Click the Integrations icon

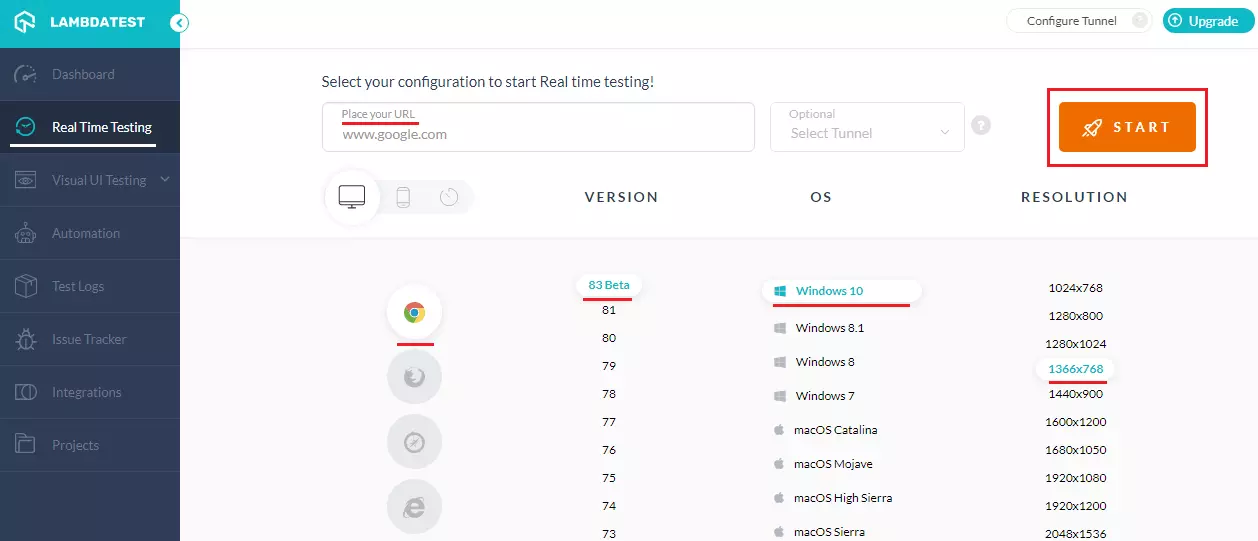26,392
